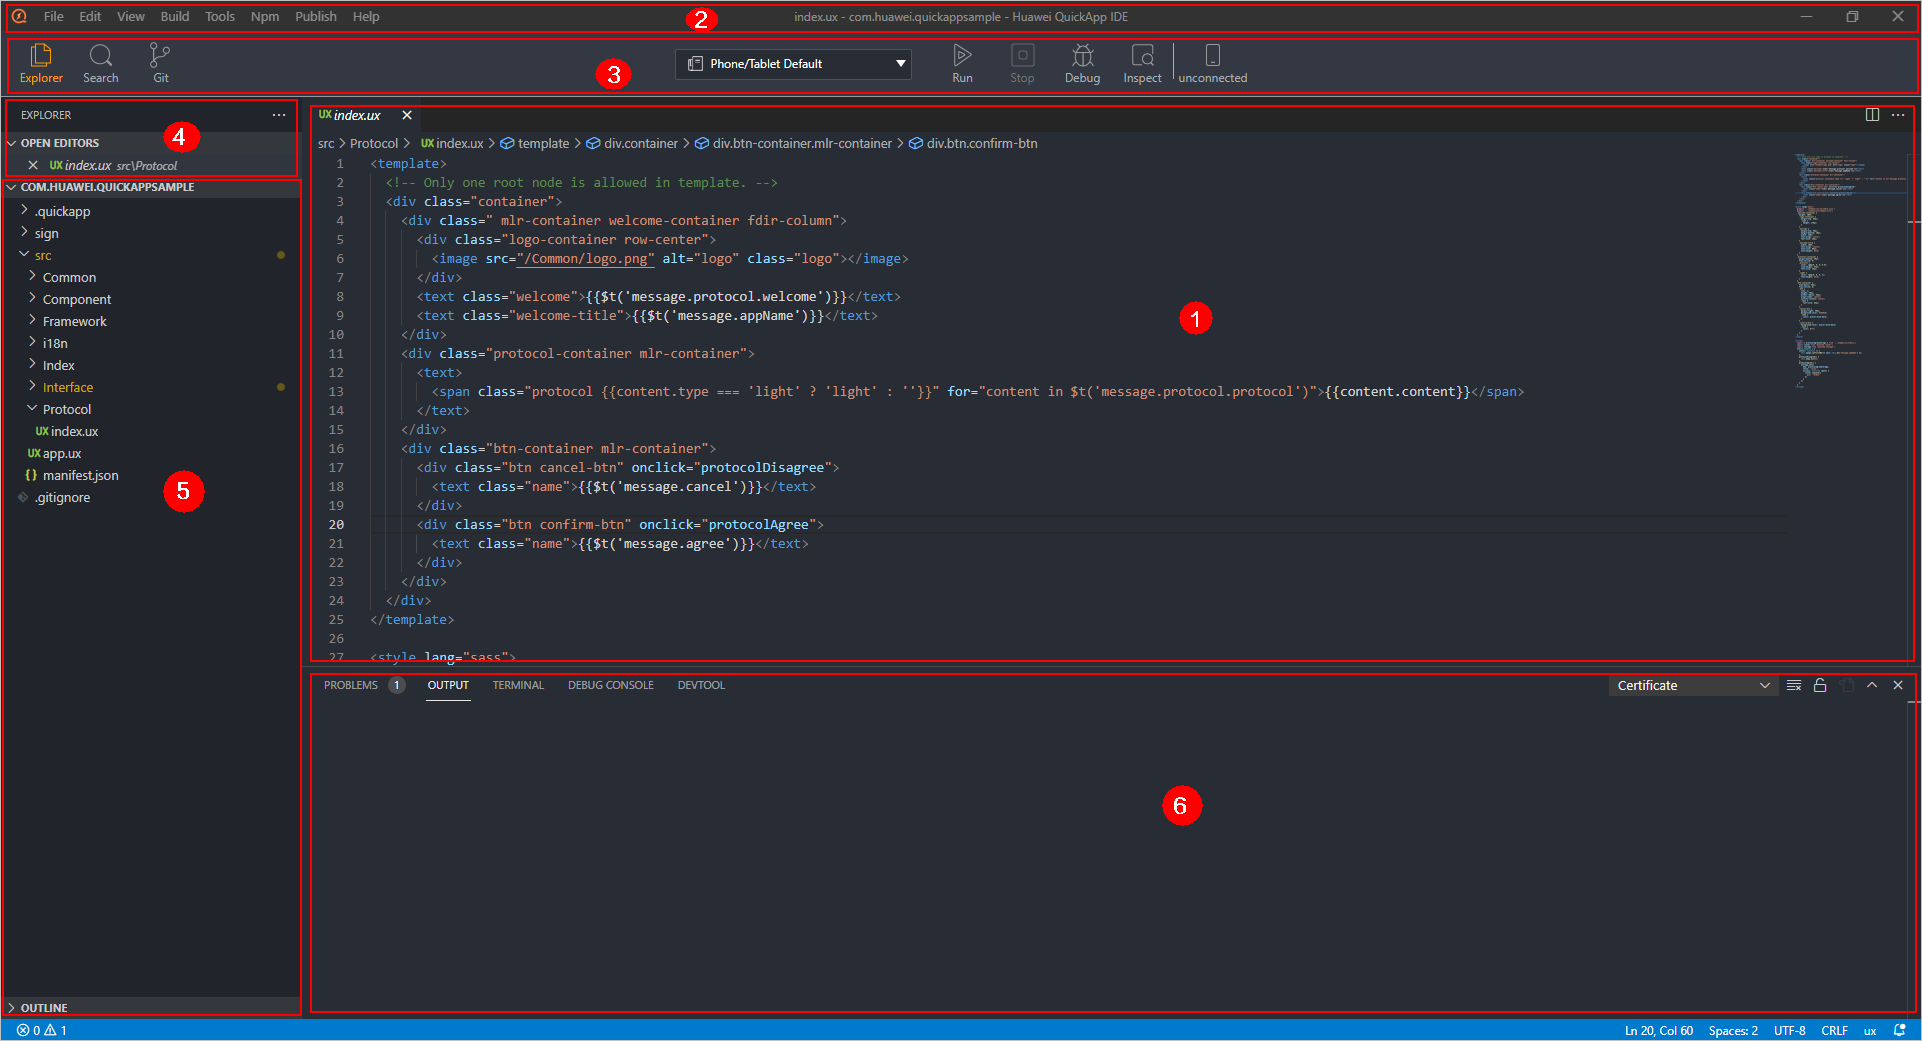Open the Inspect tool
Viewport: 1922px width, 1041px height.
tap(1142, 63)
